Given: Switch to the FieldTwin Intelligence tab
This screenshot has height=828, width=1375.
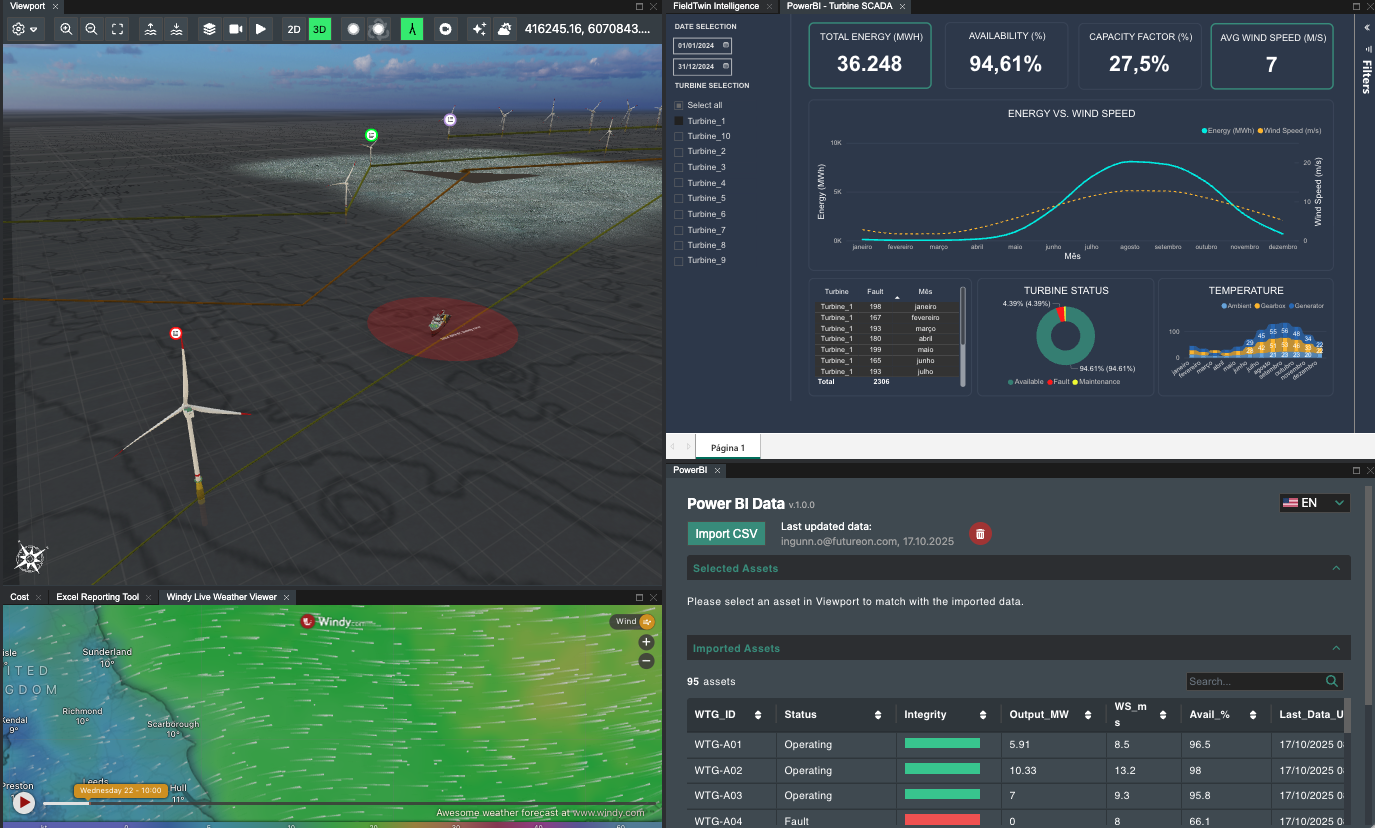Looking at the screenshot, I should tap(716, 6).
